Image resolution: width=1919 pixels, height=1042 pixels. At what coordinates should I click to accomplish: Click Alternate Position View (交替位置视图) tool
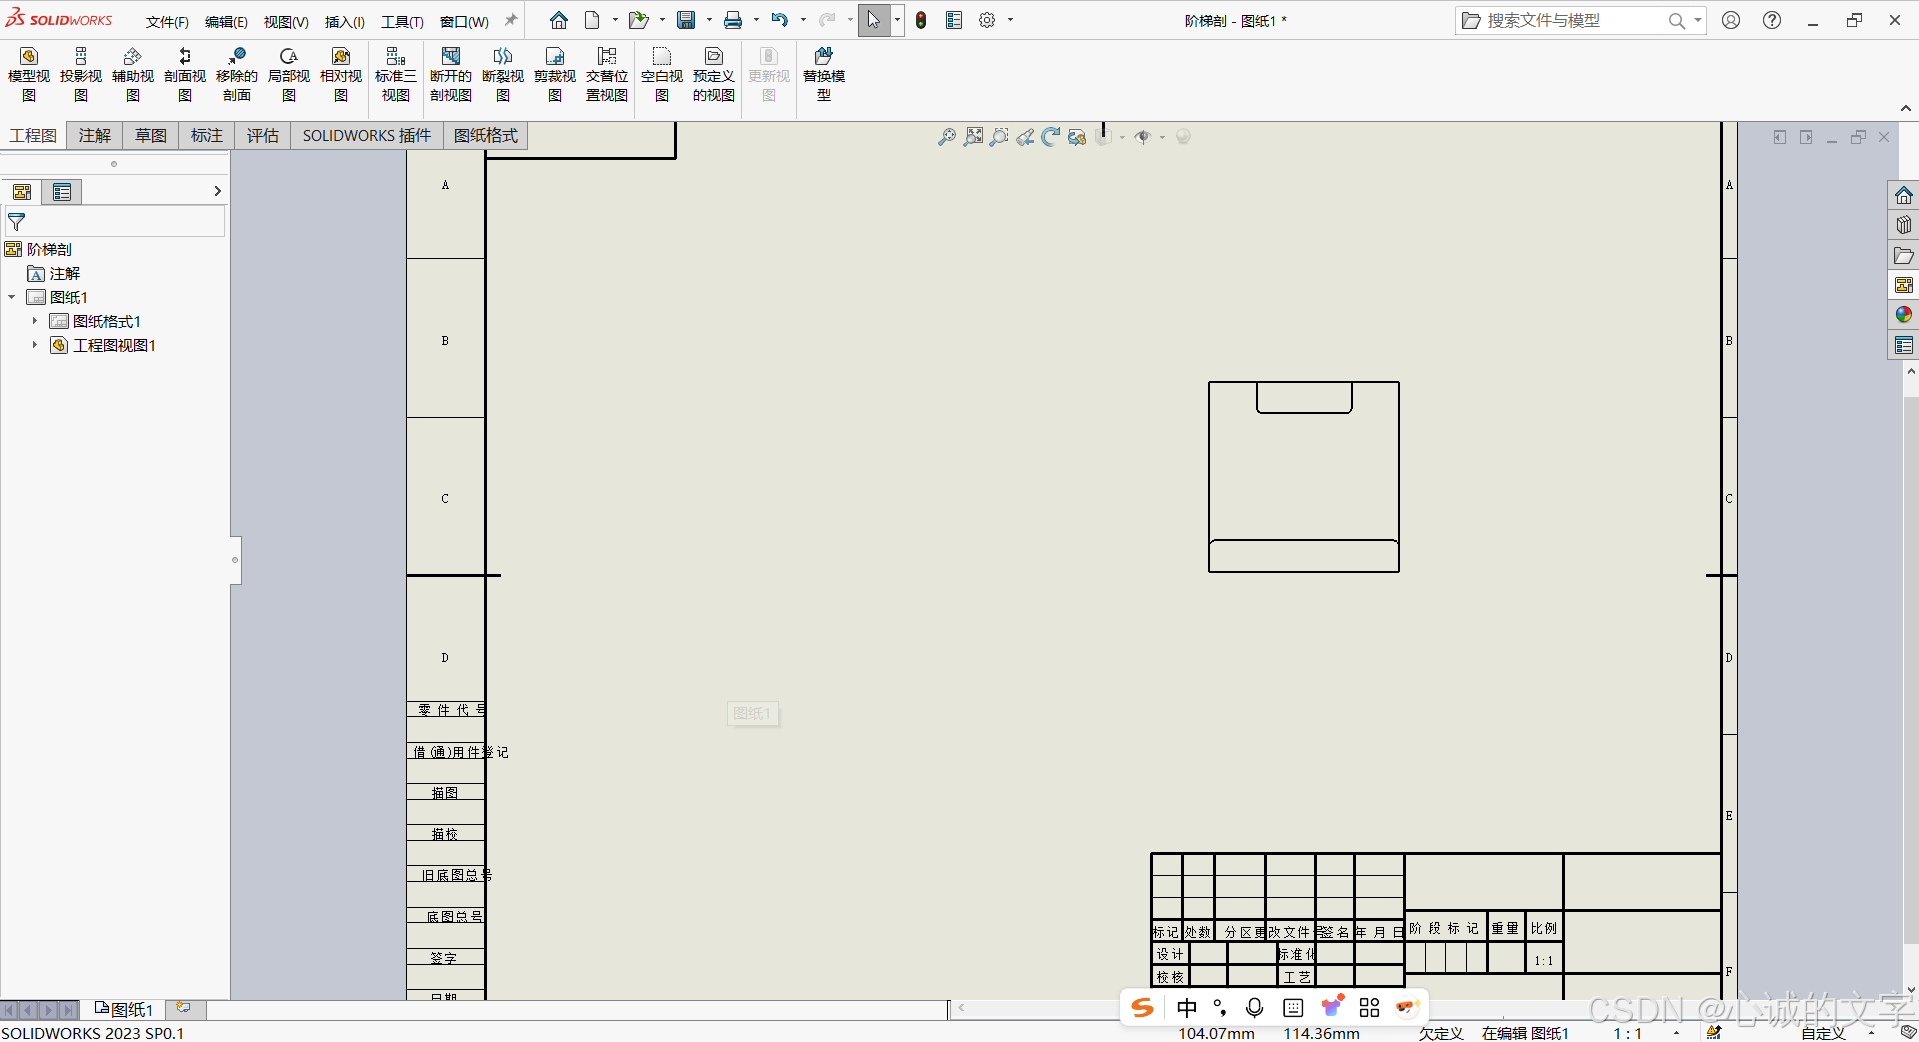(x=607, y=74)
